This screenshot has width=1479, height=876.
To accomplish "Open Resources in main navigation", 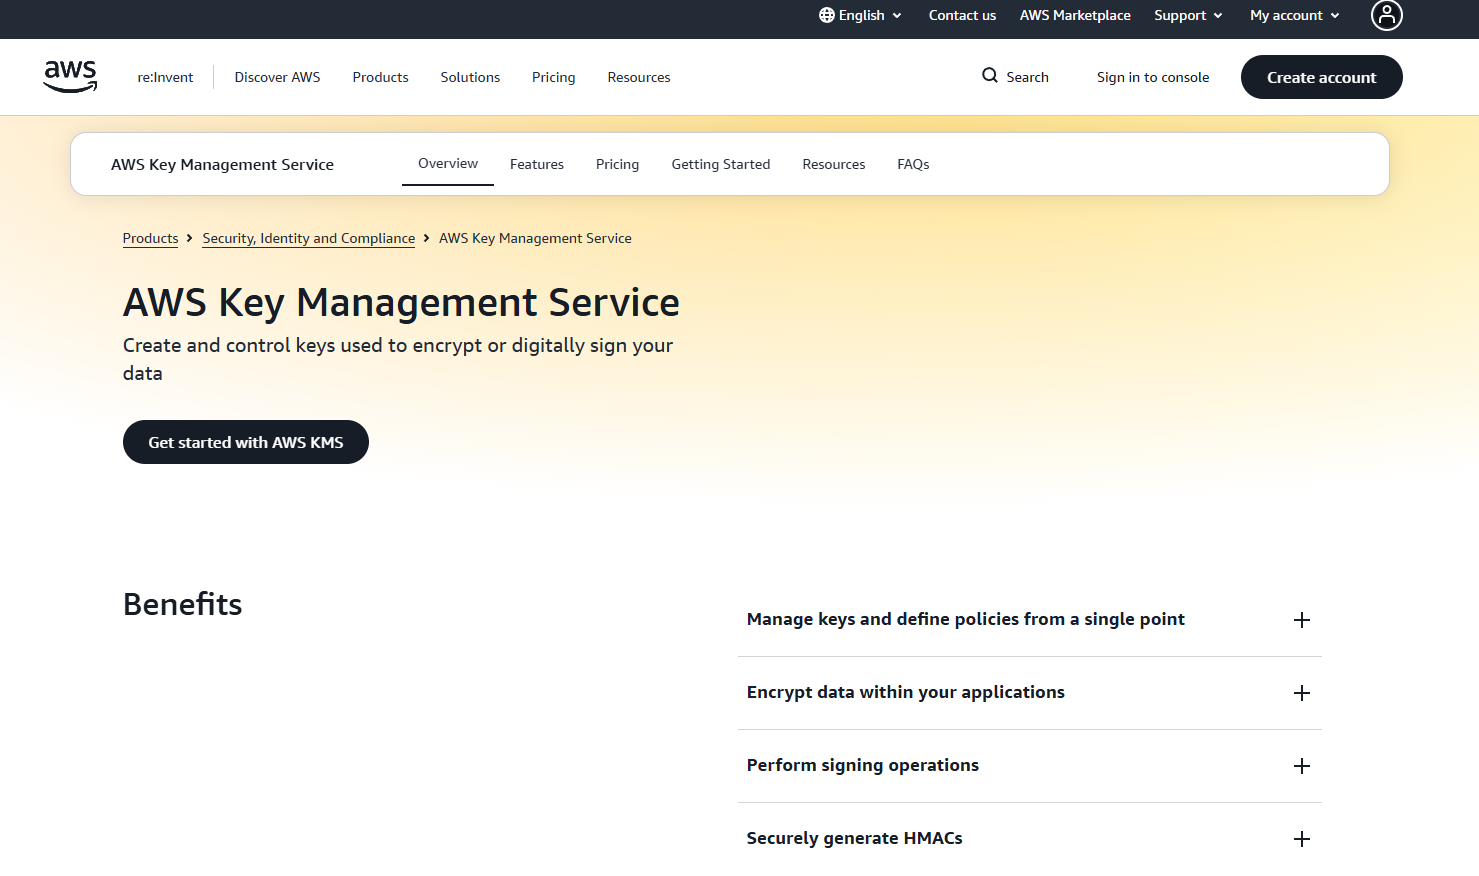I will click(x=639, y=77).
